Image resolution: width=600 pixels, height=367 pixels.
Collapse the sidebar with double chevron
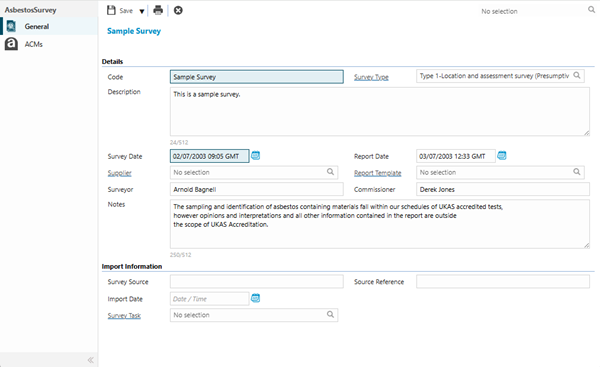pyautogui.click(x=90, y=360)
